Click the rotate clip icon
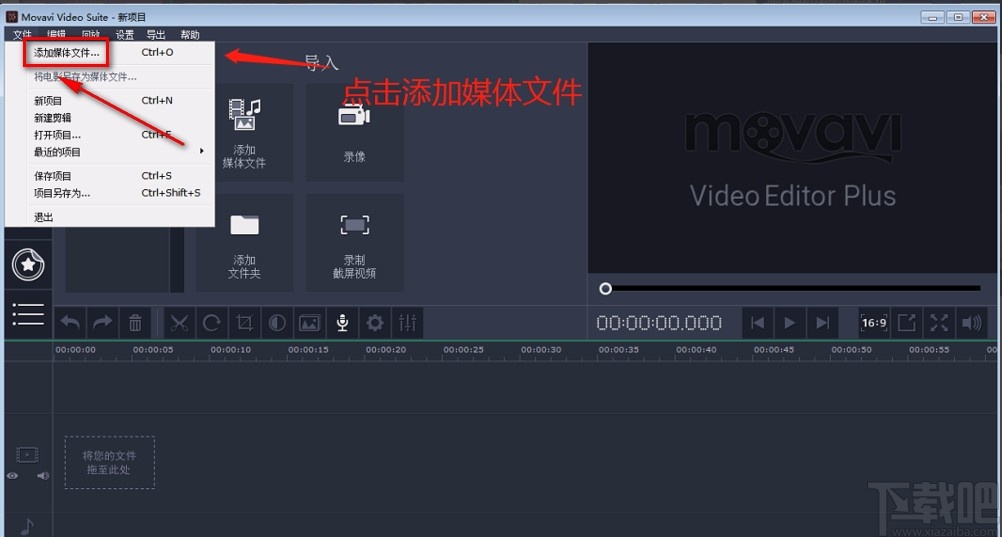The width and height of the screenshot is (1002, 537). point(212,323)
